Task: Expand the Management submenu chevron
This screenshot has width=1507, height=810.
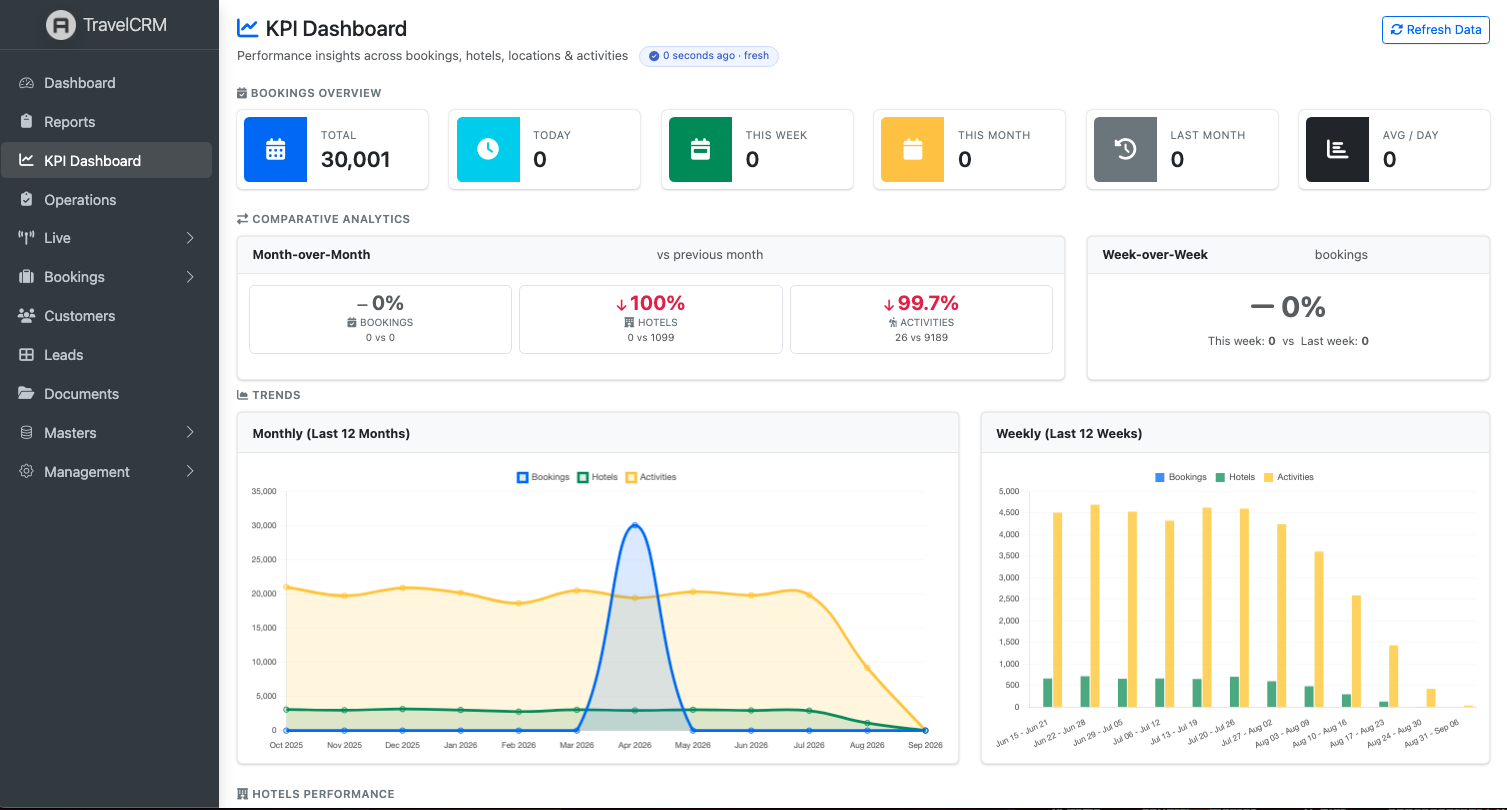Action: coord(190,472)
